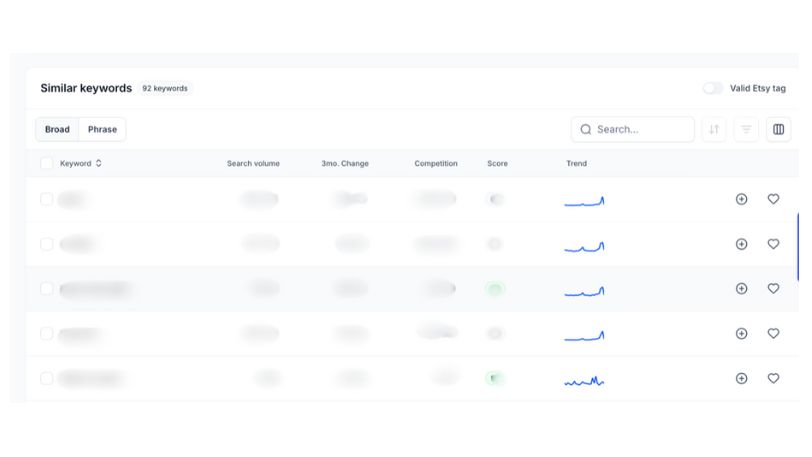Image resolution: width=812 pixels, height=457 pixels.
Task: Click the plus icon in the fourth row
Action: (741, 333)
